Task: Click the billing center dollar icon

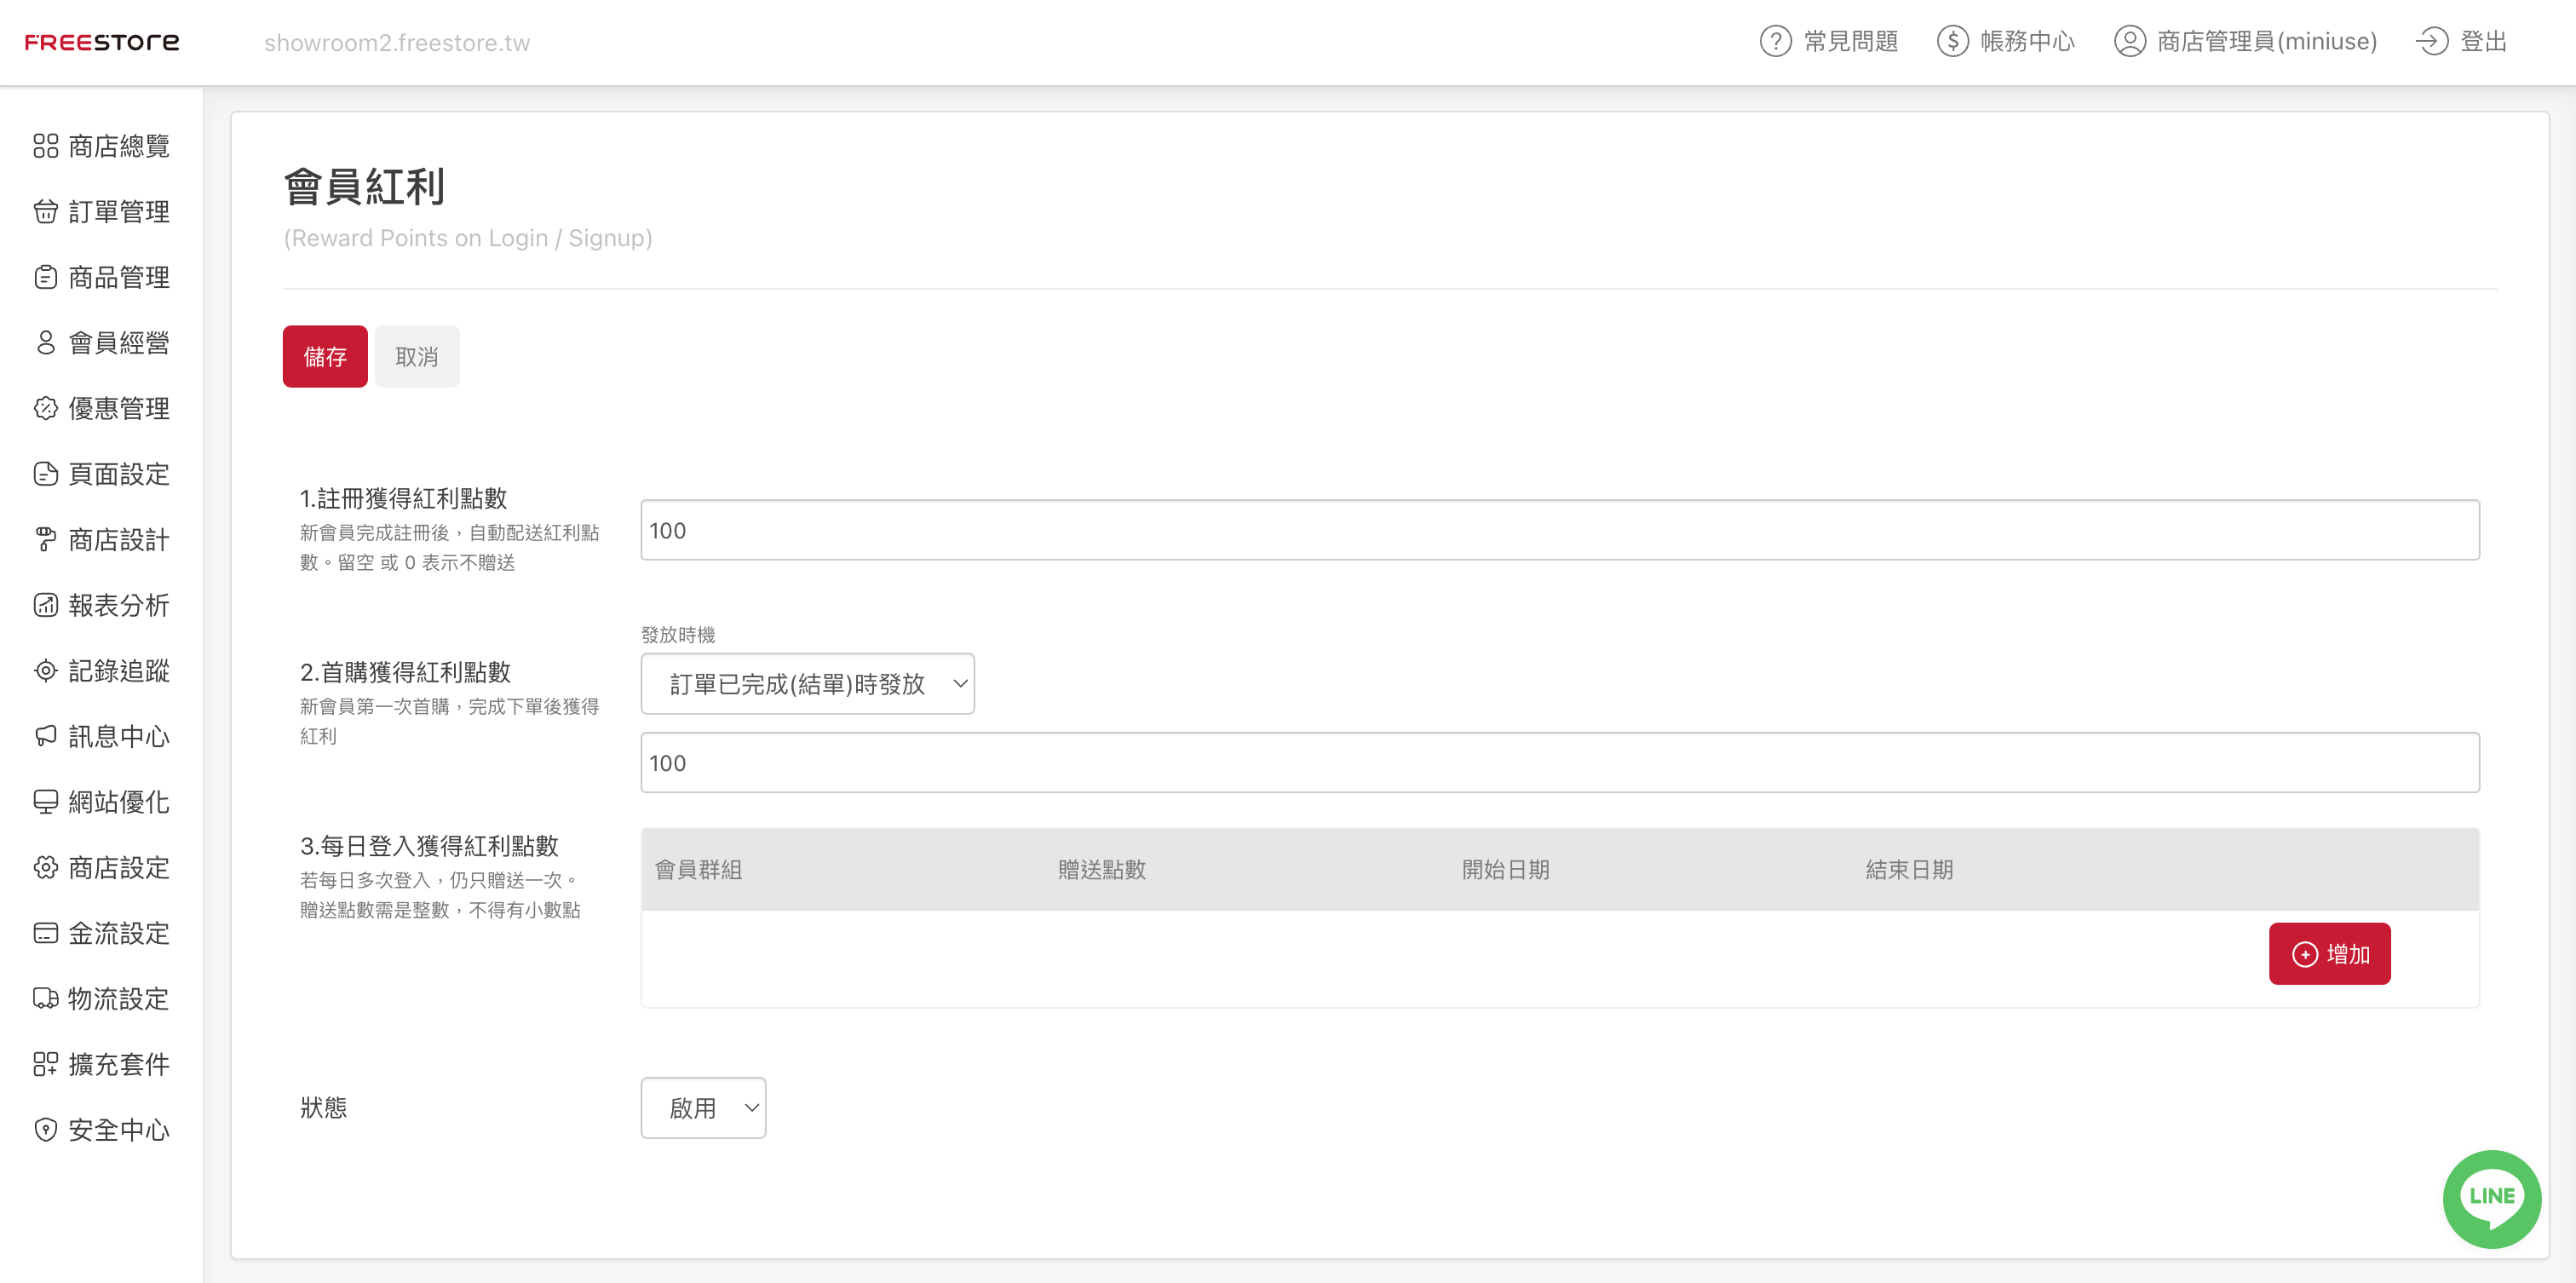Action: (1952, 42)
